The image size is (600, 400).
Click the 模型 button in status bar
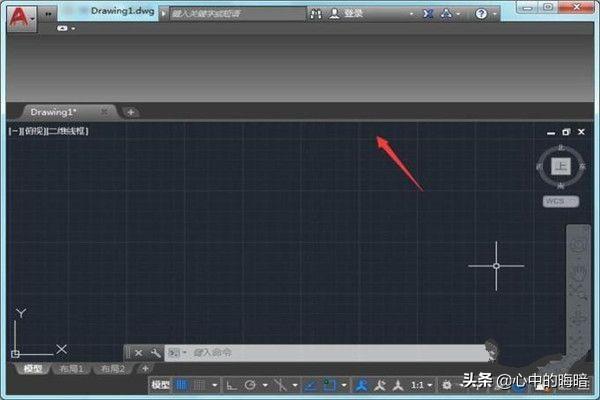(160, 385)
